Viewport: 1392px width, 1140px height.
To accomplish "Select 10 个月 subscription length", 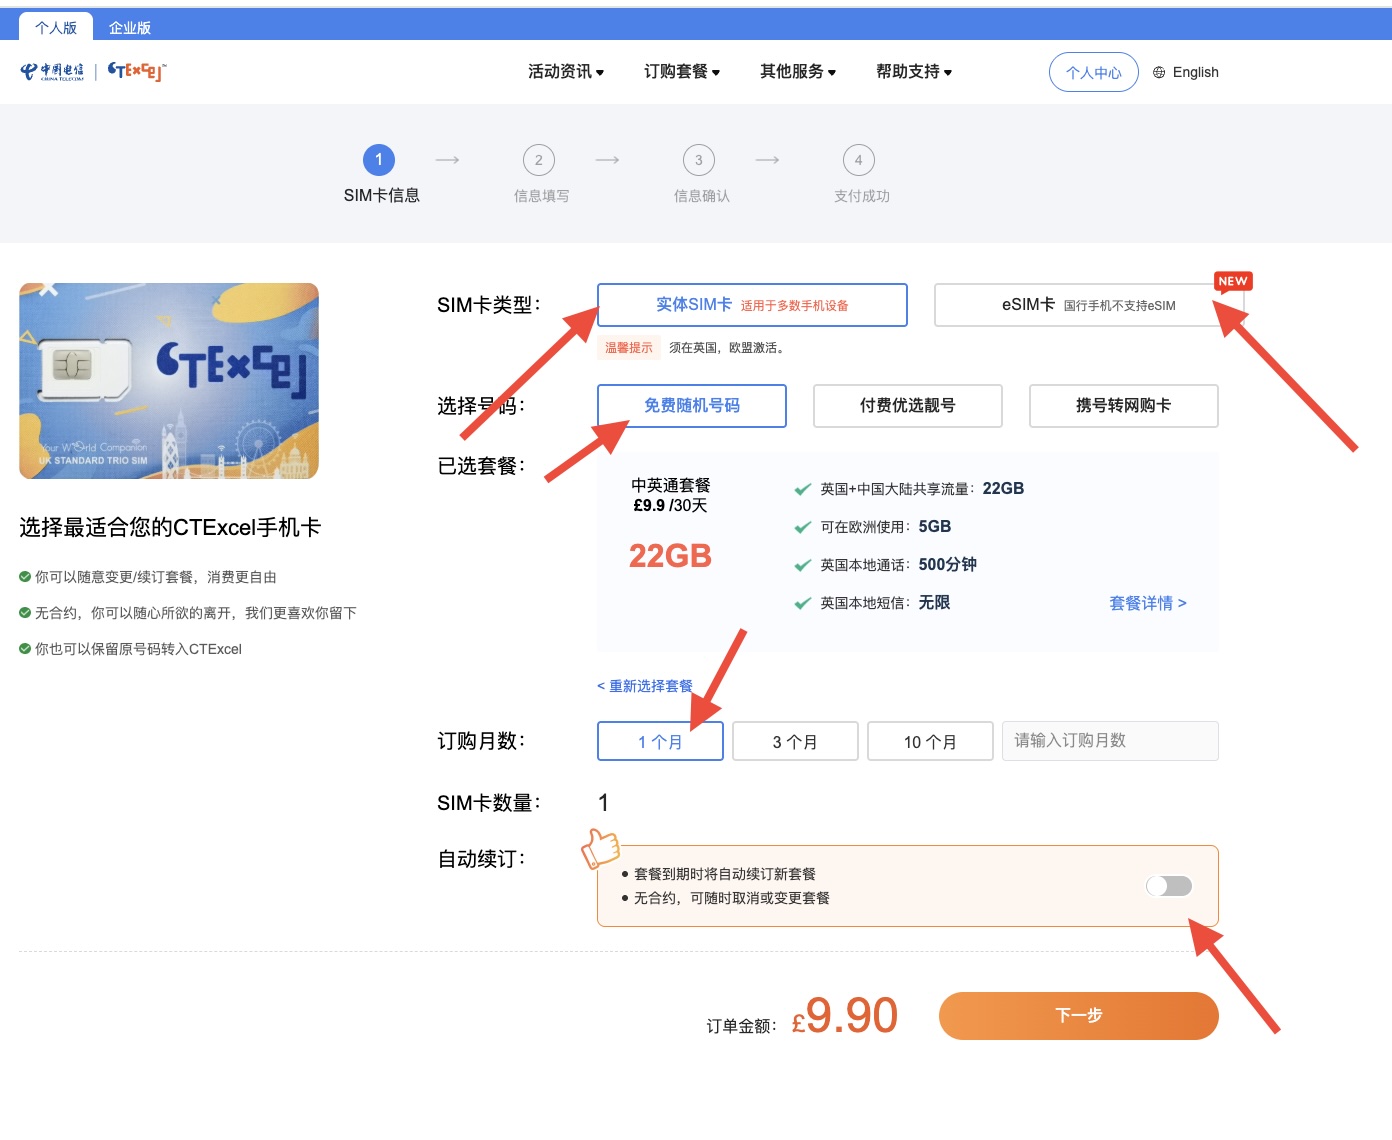I will click(x=930, y=741).
